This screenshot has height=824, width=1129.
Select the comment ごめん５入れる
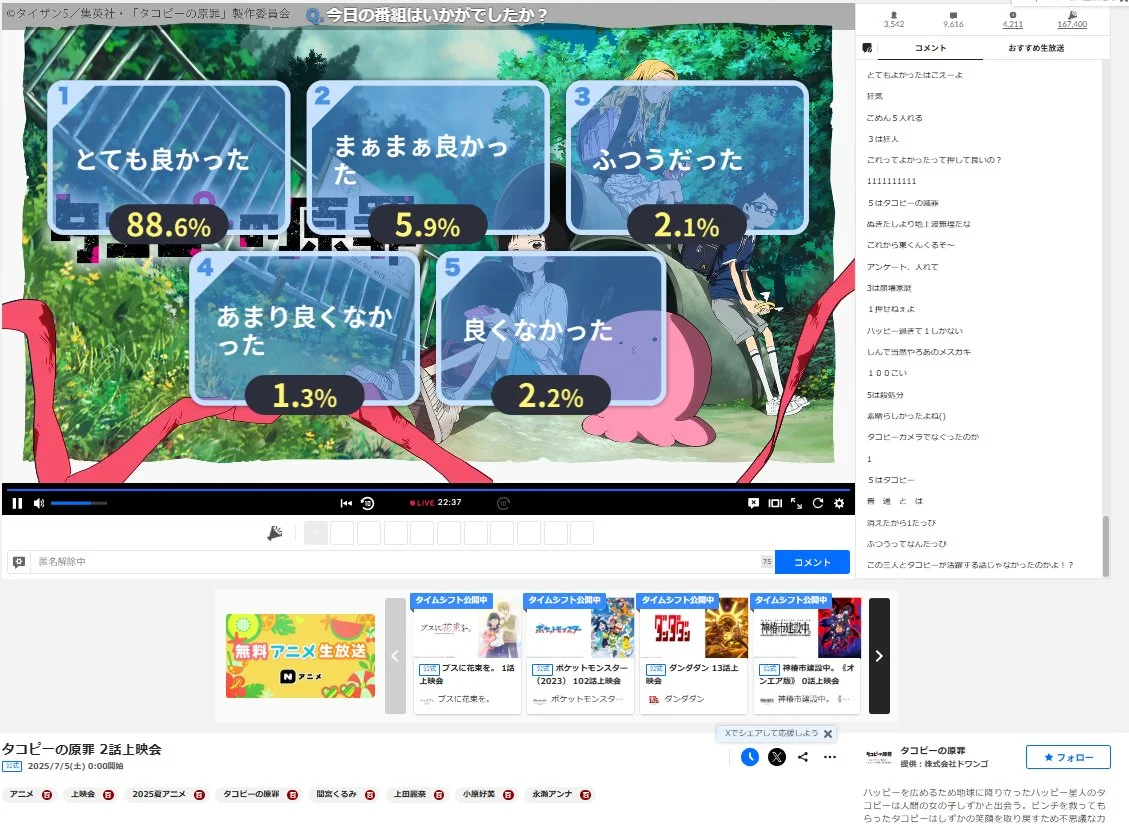(894, 117)
